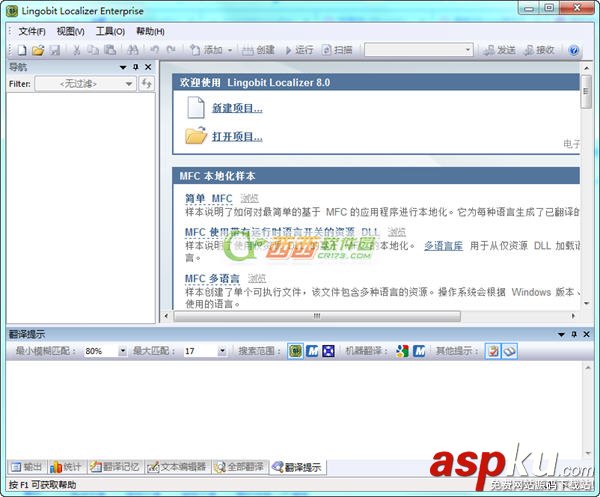Open the empty toolbar combo box
This screenshot has width=600, height=497.
[x=419, y=50]
